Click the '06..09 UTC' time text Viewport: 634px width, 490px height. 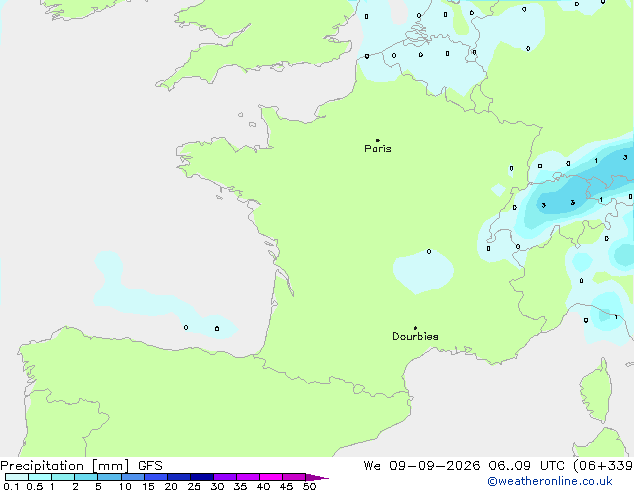point(525,466)
